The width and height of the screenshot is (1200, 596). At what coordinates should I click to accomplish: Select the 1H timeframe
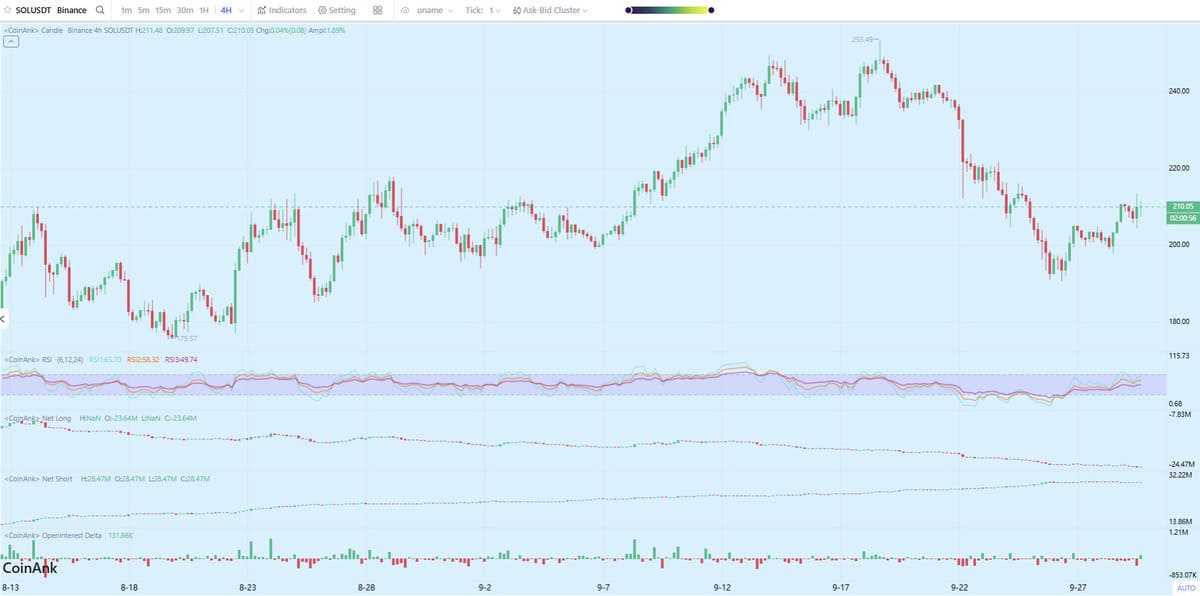click(x=204, y=10)
